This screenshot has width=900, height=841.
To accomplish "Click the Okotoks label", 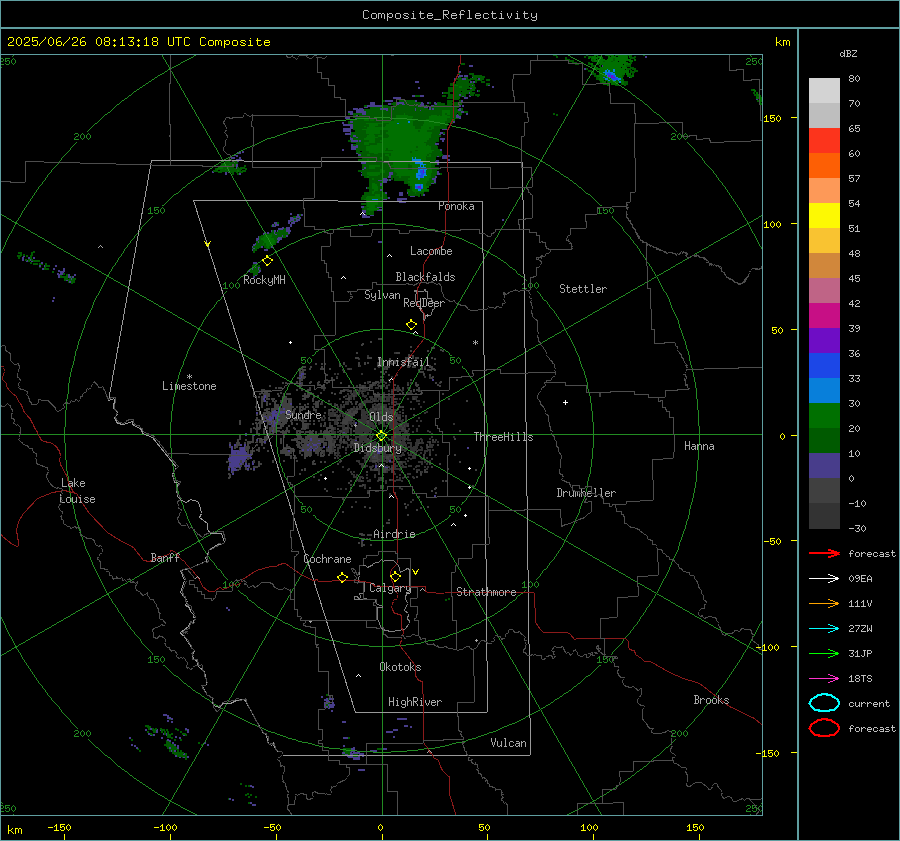I will pyautogui.click(x=400, y=667).
